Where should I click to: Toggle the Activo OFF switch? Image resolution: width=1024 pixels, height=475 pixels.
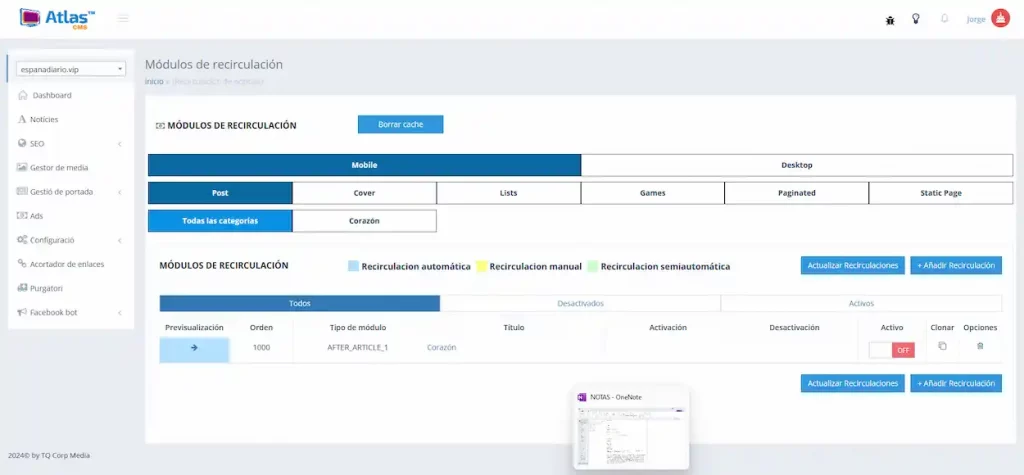(x=892, y=350)
